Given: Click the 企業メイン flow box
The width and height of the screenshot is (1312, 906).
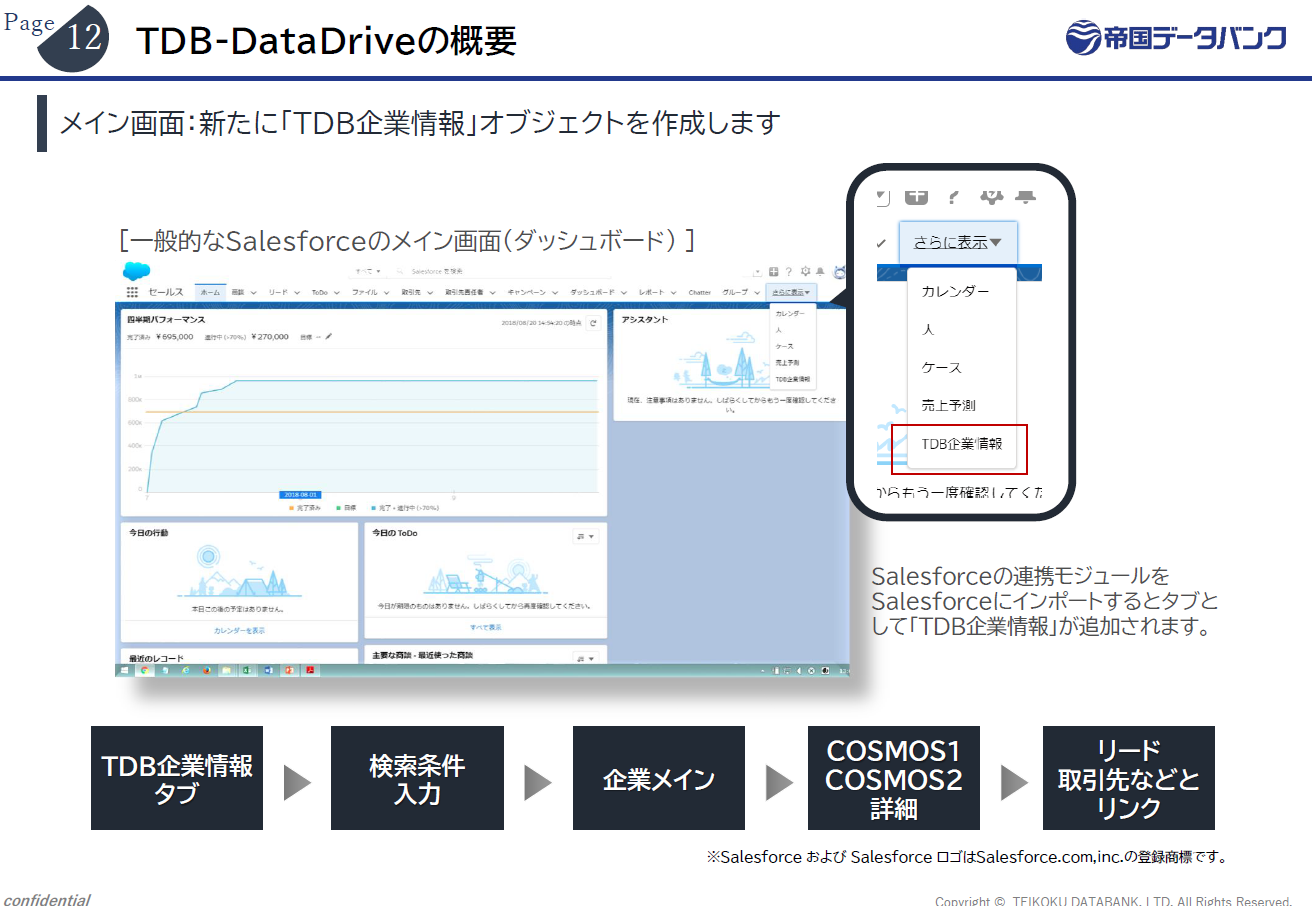Looking at the screenshot, I should pyautogui.click(x=659, y=778).
